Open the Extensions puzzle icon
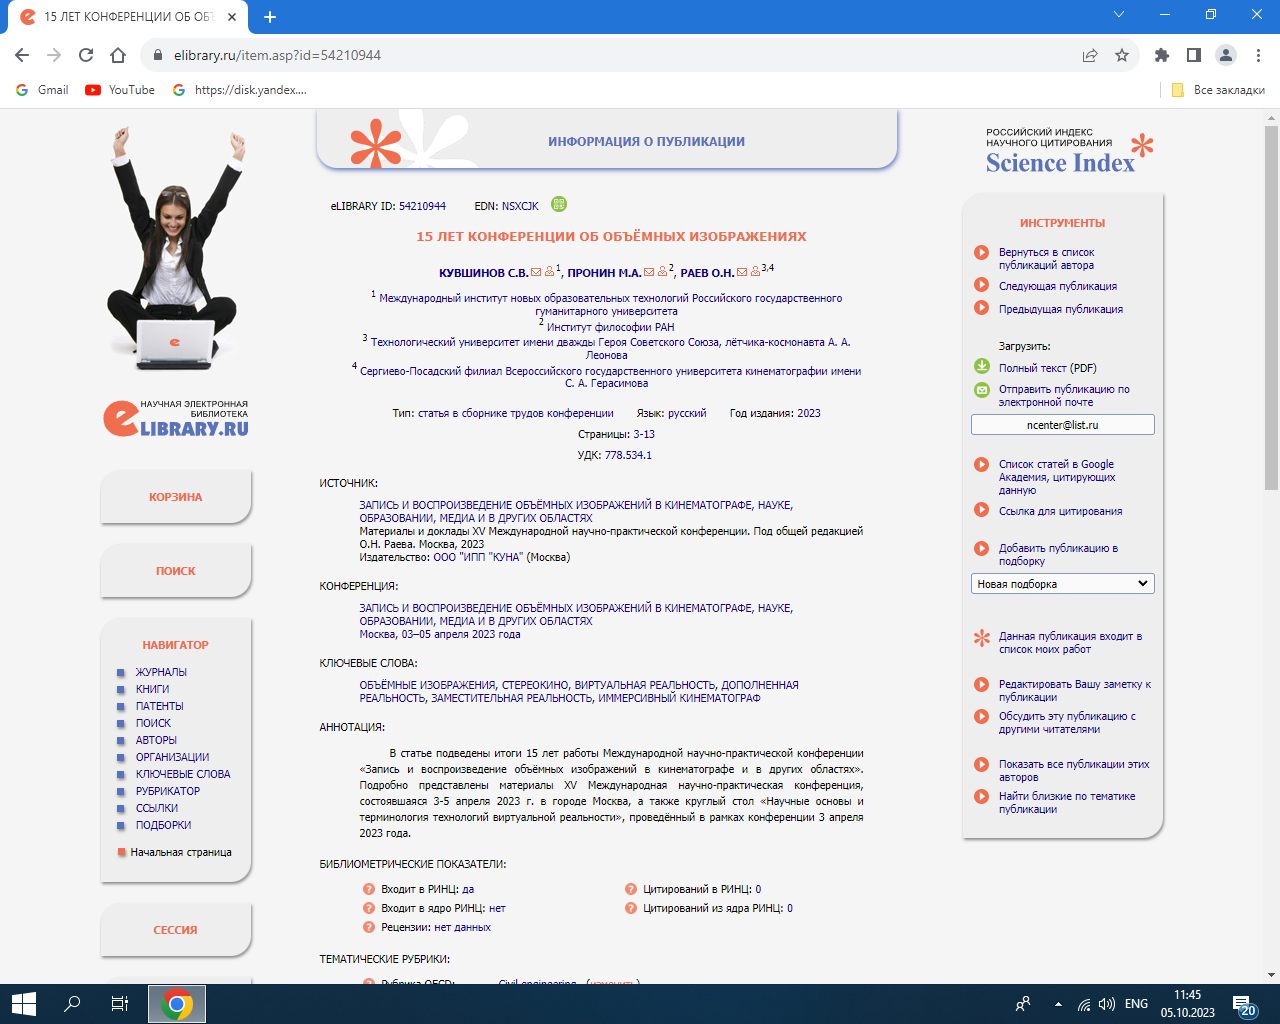The image size is (1280, 1024). 1162,55
